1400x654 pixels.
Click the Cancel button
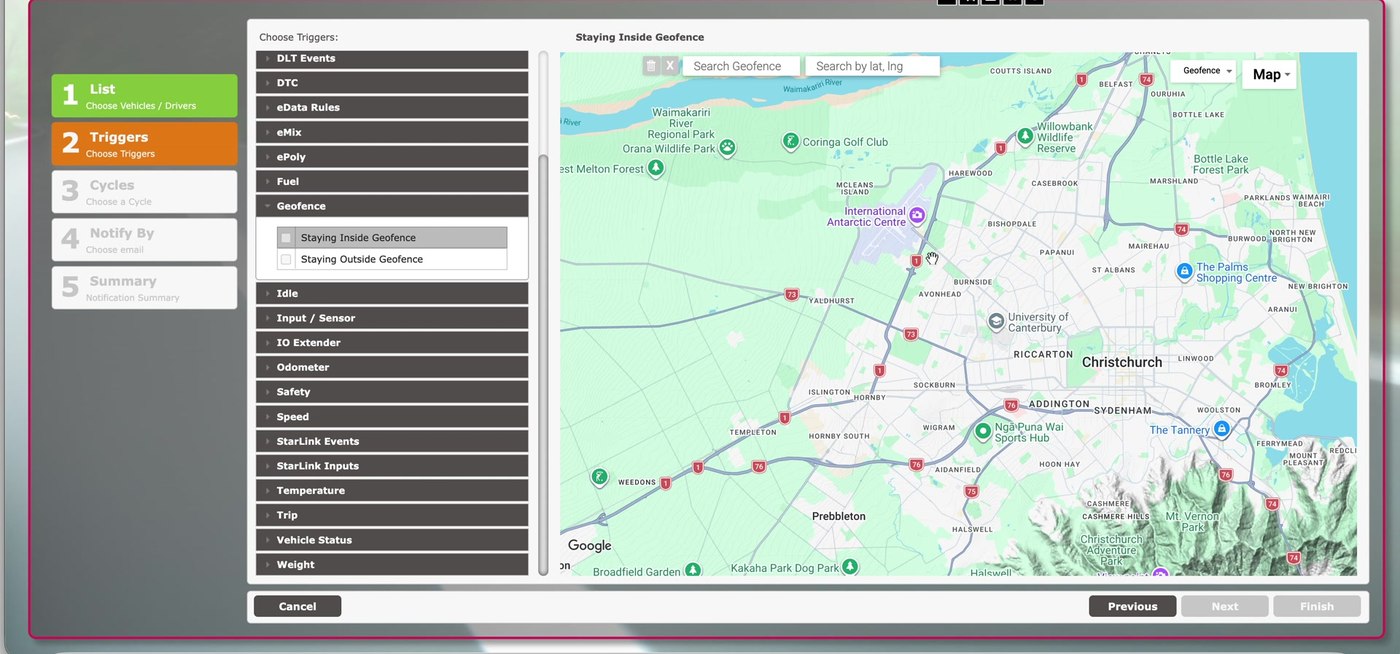pos(297,606)
